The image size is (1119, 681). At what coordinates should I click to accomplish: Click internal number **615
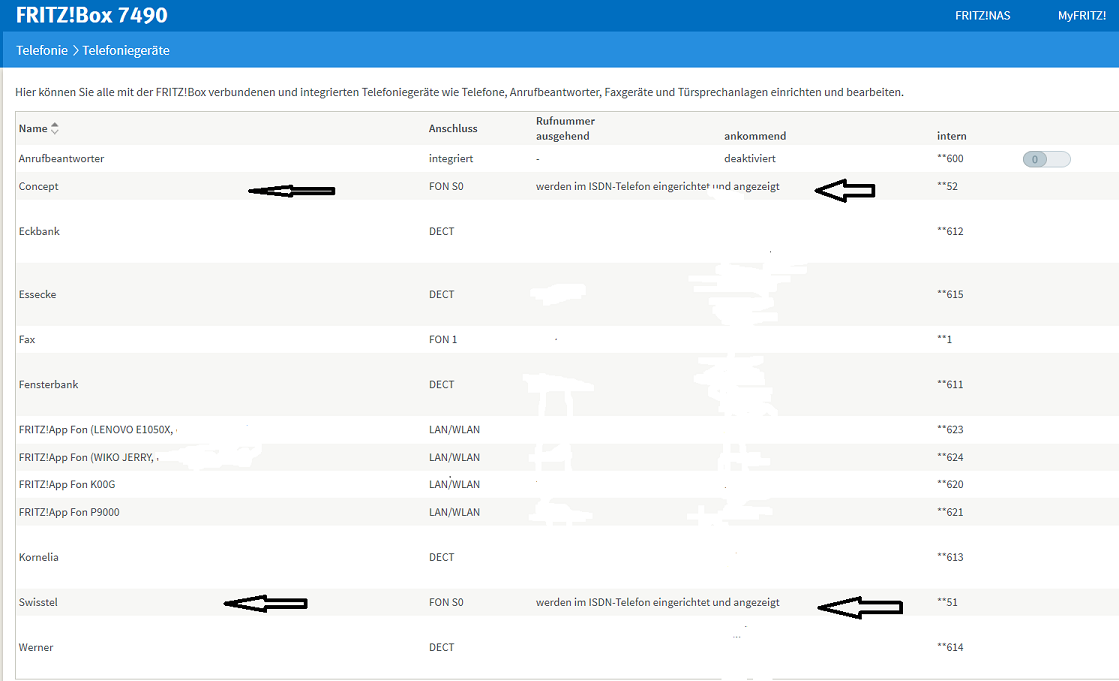(x=950, y=294)
